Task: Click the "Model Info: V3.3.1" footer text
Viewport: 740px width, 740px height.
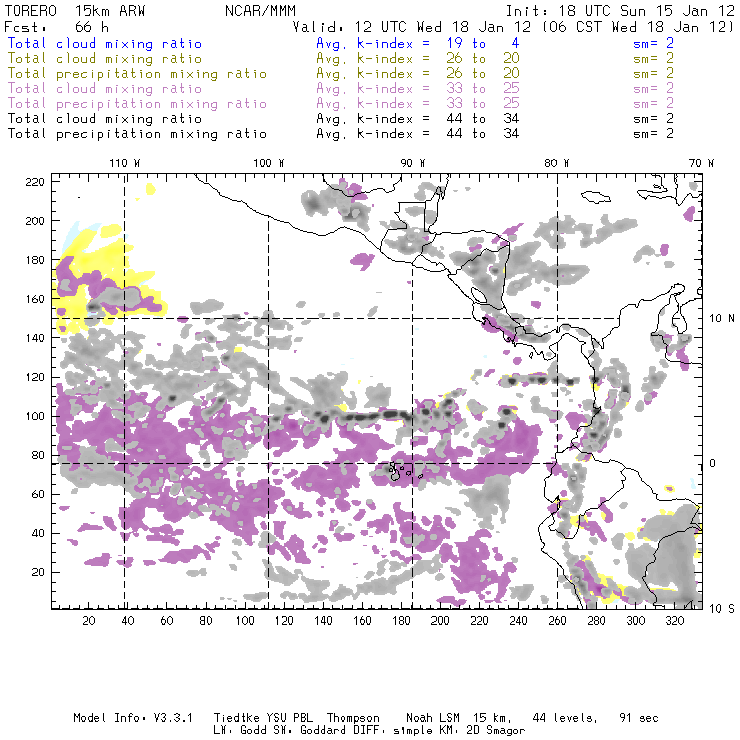Action: (x=133, y=718)
